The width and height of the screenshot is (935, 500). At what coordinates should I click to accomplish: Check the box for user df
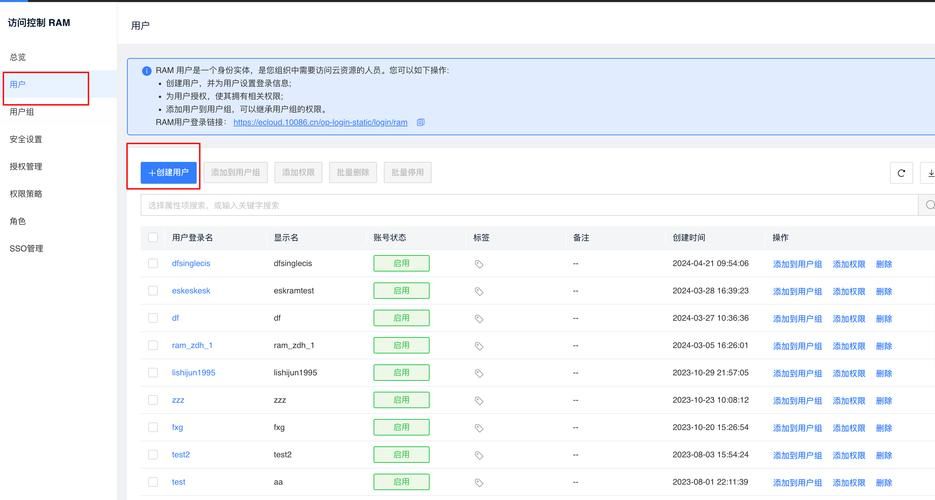(x=153, y=318)
